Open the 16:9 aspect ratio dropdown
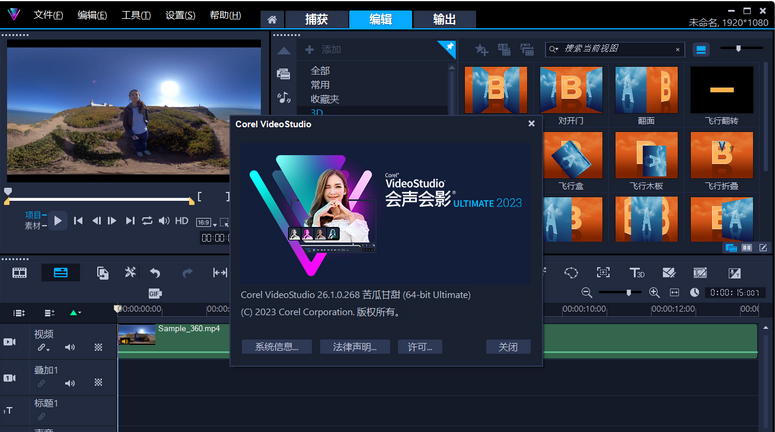 tap(206, 222)
